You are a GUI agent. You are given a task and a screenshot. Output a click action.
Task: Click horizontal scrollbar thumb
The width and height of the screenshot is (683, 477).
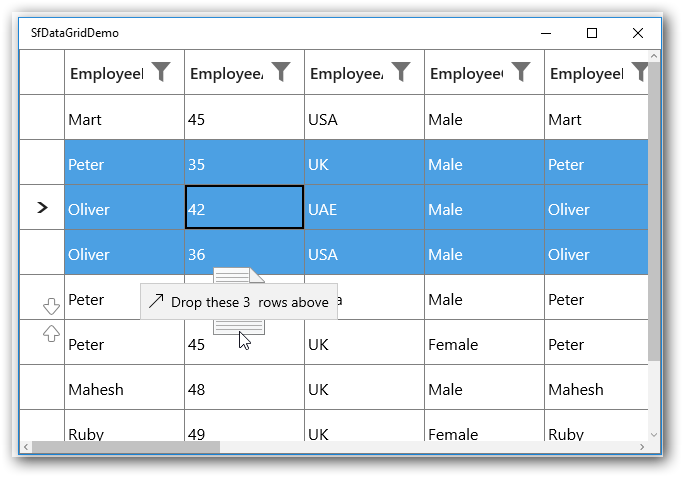coord(126,447)
